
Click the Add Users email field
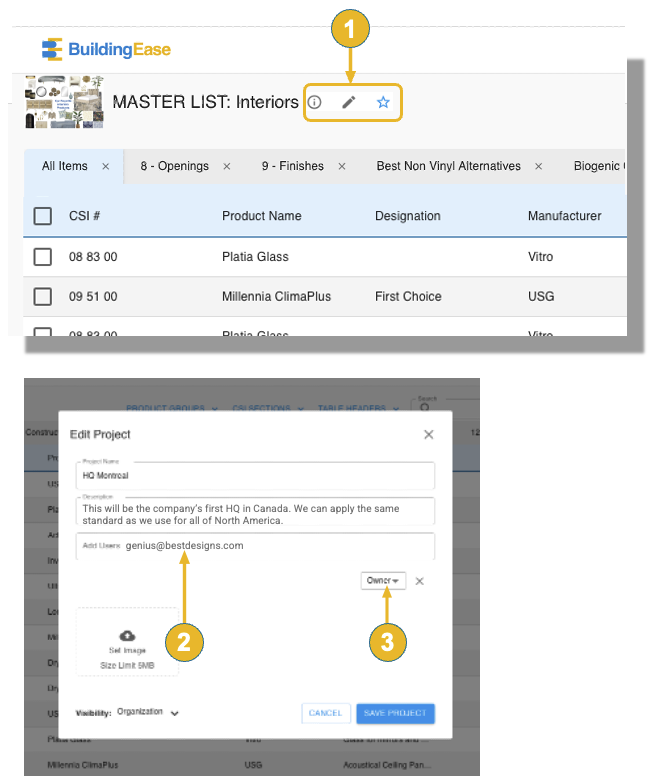(x=255, y=546)
